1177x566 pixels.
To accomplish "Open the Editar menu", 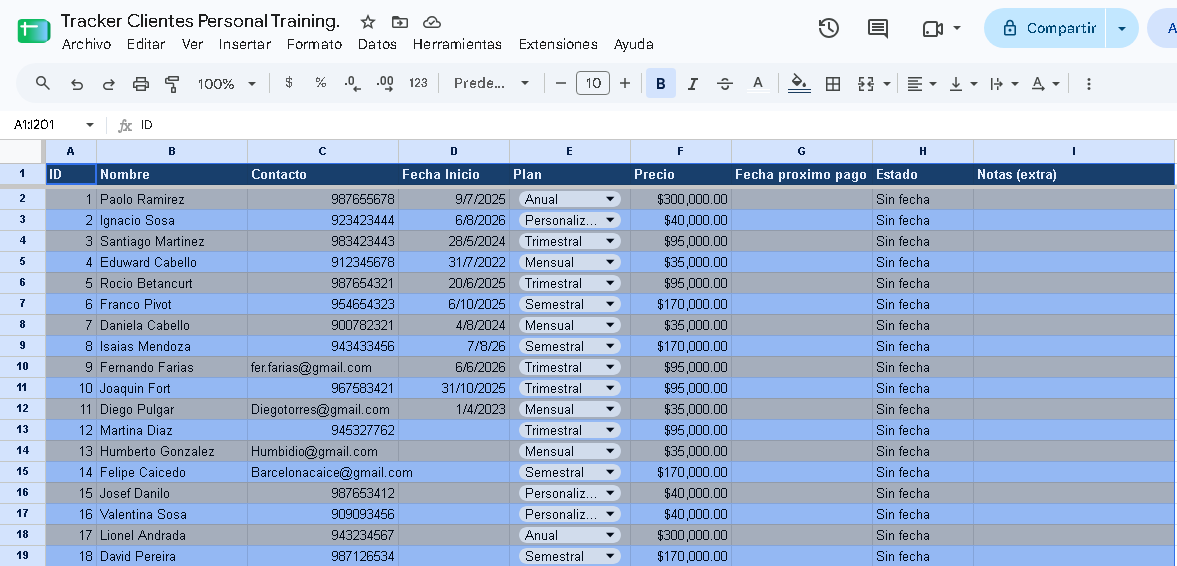I will click(146, 44).
